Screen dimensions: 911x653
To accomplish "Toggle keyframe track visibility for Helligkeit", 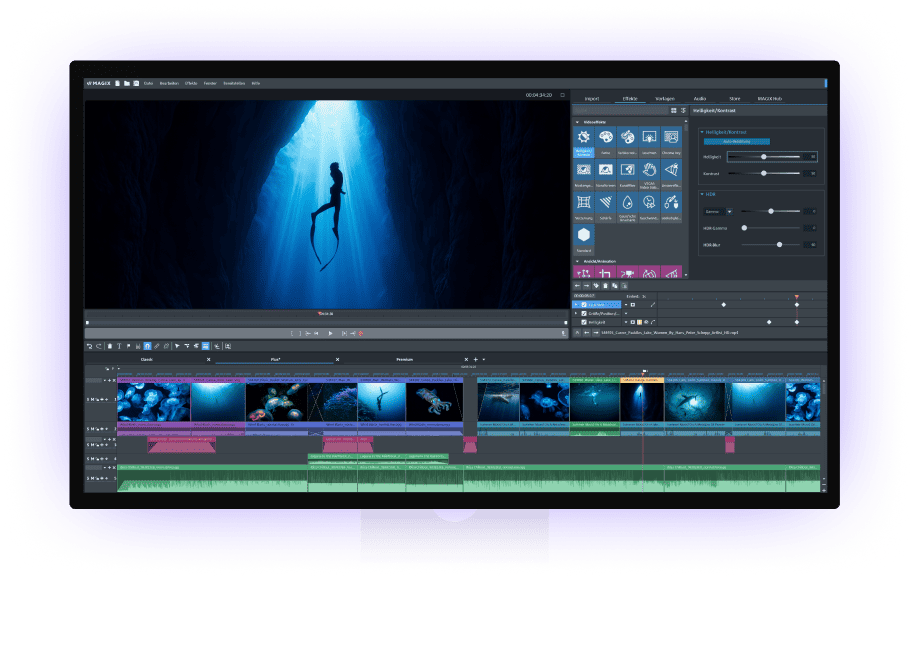I will point(646,321).
